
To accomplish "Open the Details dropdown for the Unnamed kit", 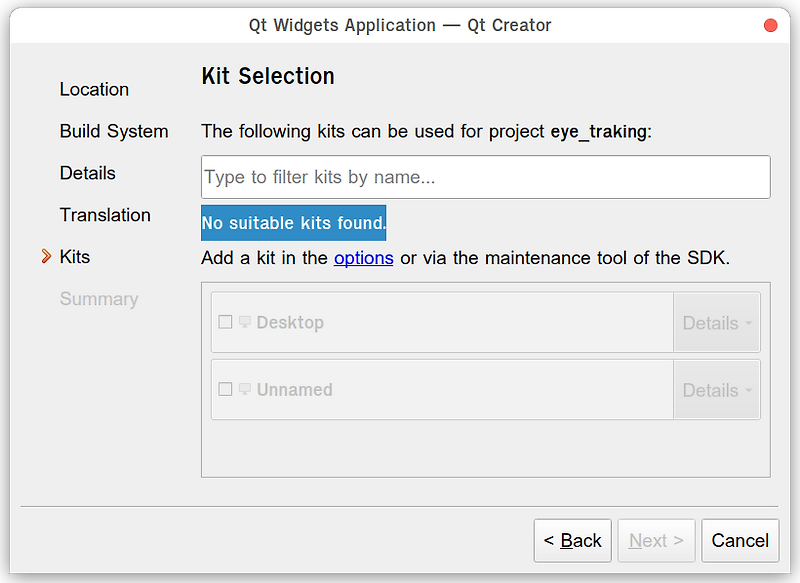I will tap(716, 389).
